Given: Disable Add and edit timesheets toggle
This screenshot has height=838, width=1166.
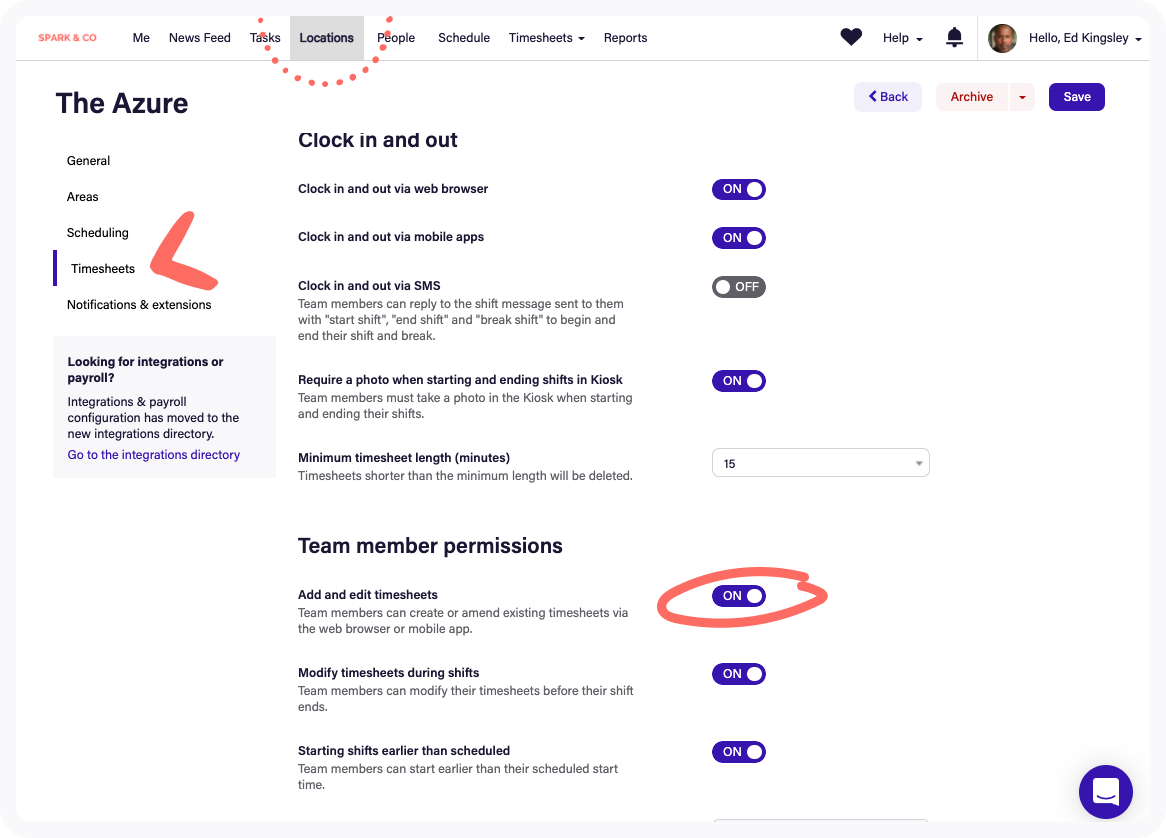Looking at the screenshot, I should click(x=738, y=596).
